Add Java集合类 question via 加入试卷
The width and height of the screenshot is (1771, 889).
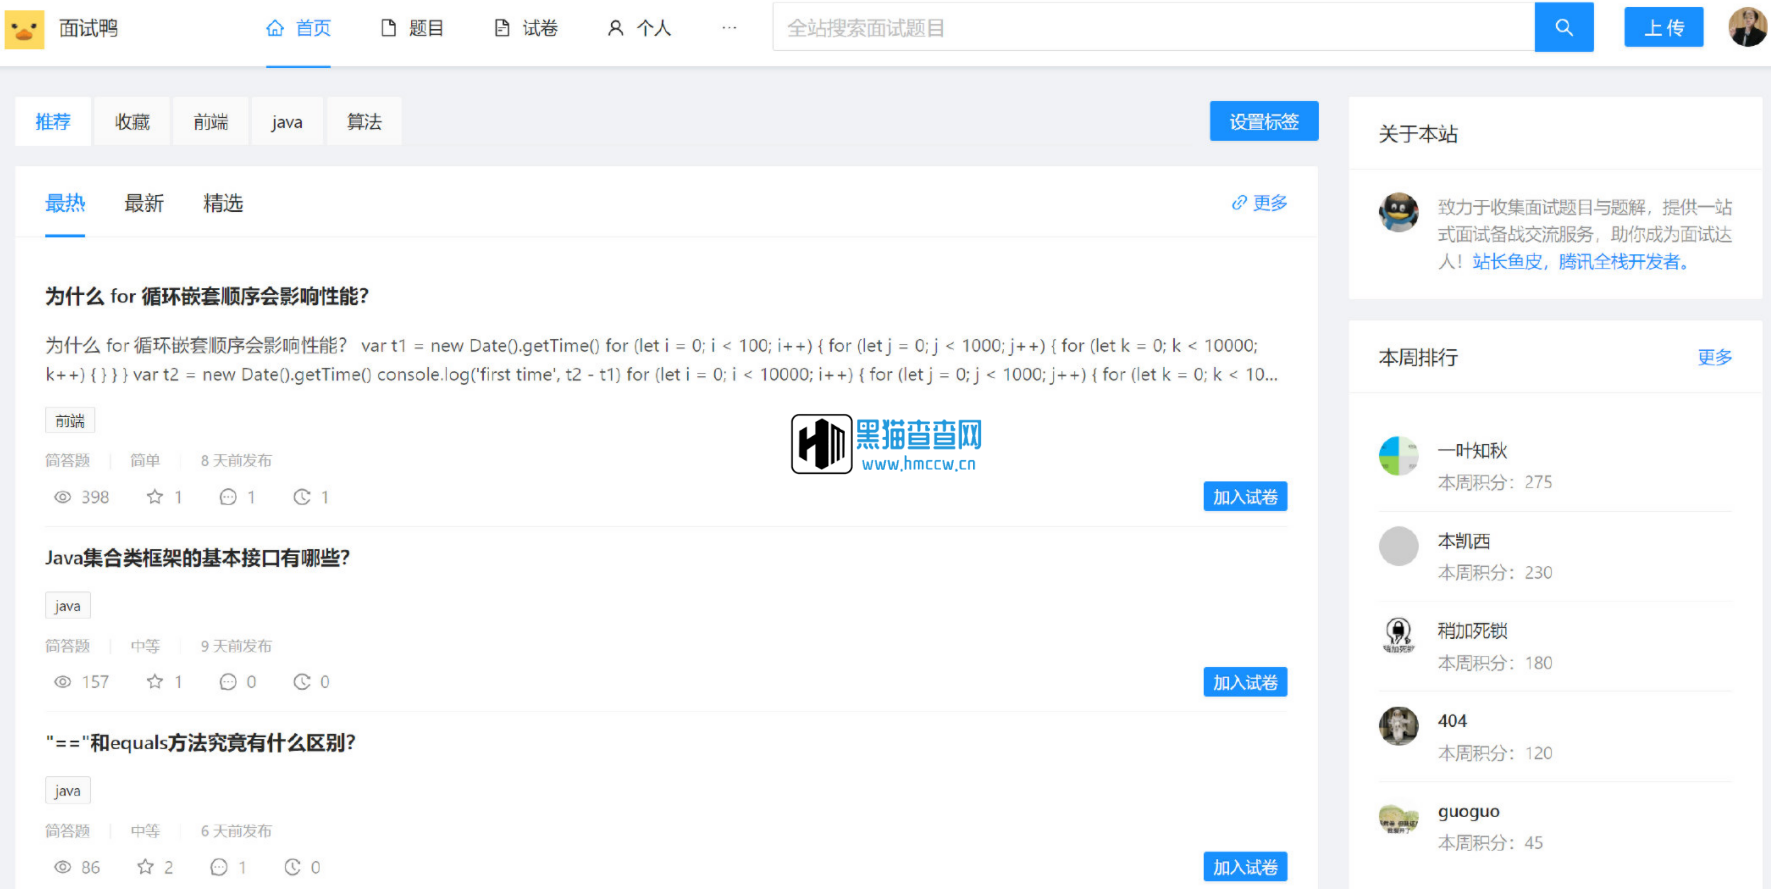tap(1245, 682)
